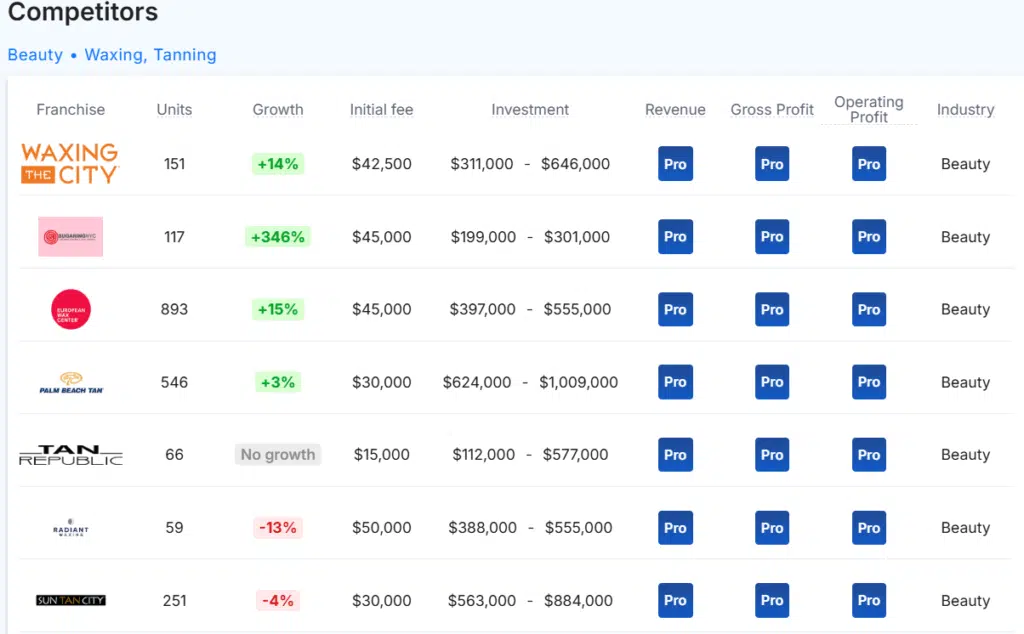Open the Waxing the City franchise logo
Viewport: 1024px width, 634px height.
tap(70, 163)
